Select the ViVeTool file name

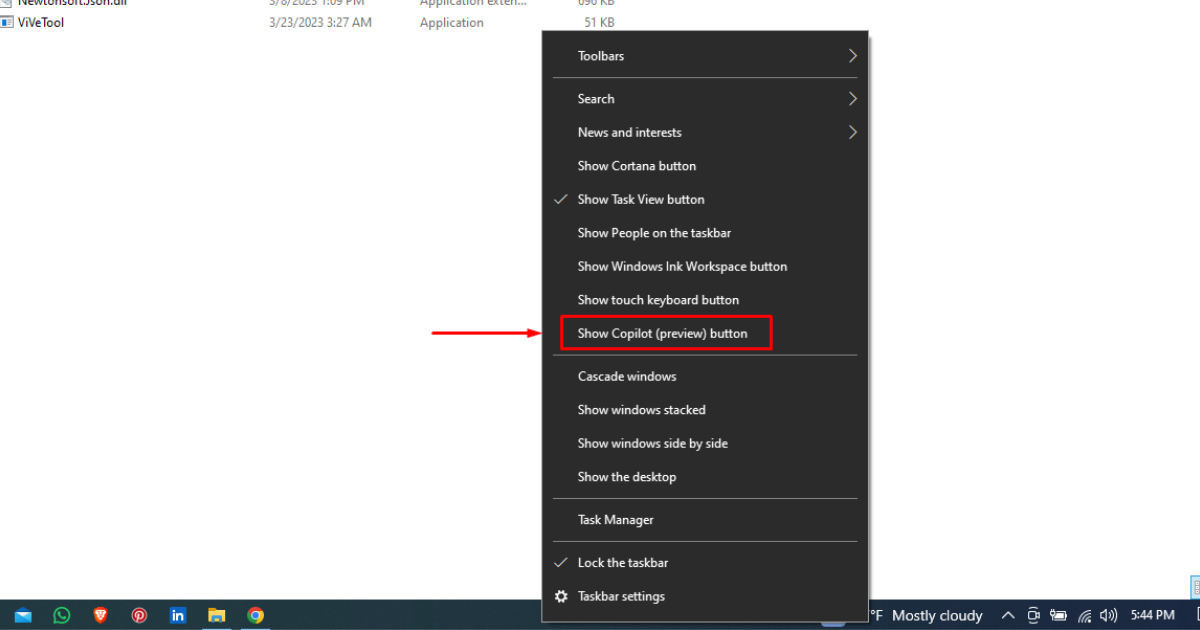pos(41,22)
